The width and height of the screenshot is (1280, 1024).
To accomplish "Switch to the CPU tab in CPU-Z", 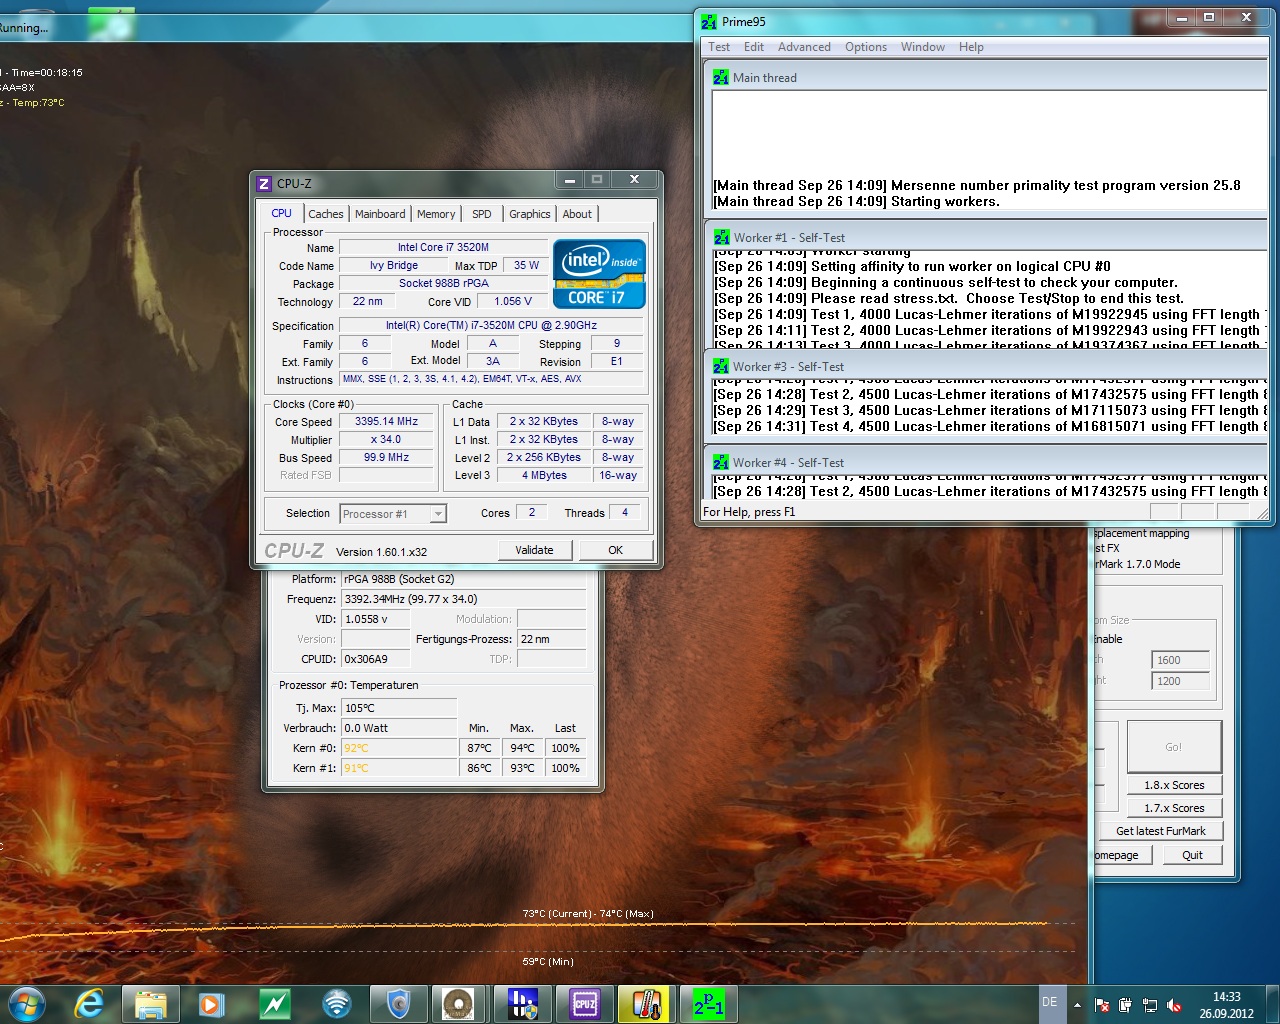I will click(282, 213).
